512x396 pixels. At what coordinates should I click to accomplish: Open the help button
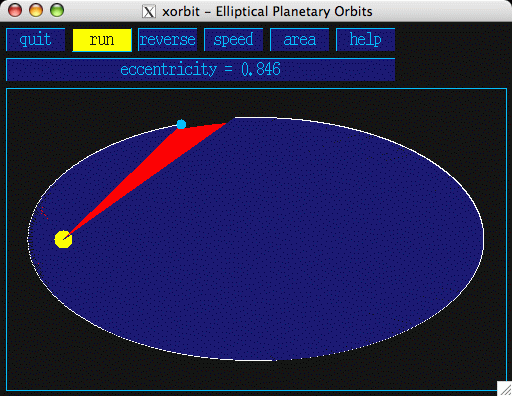365,40
